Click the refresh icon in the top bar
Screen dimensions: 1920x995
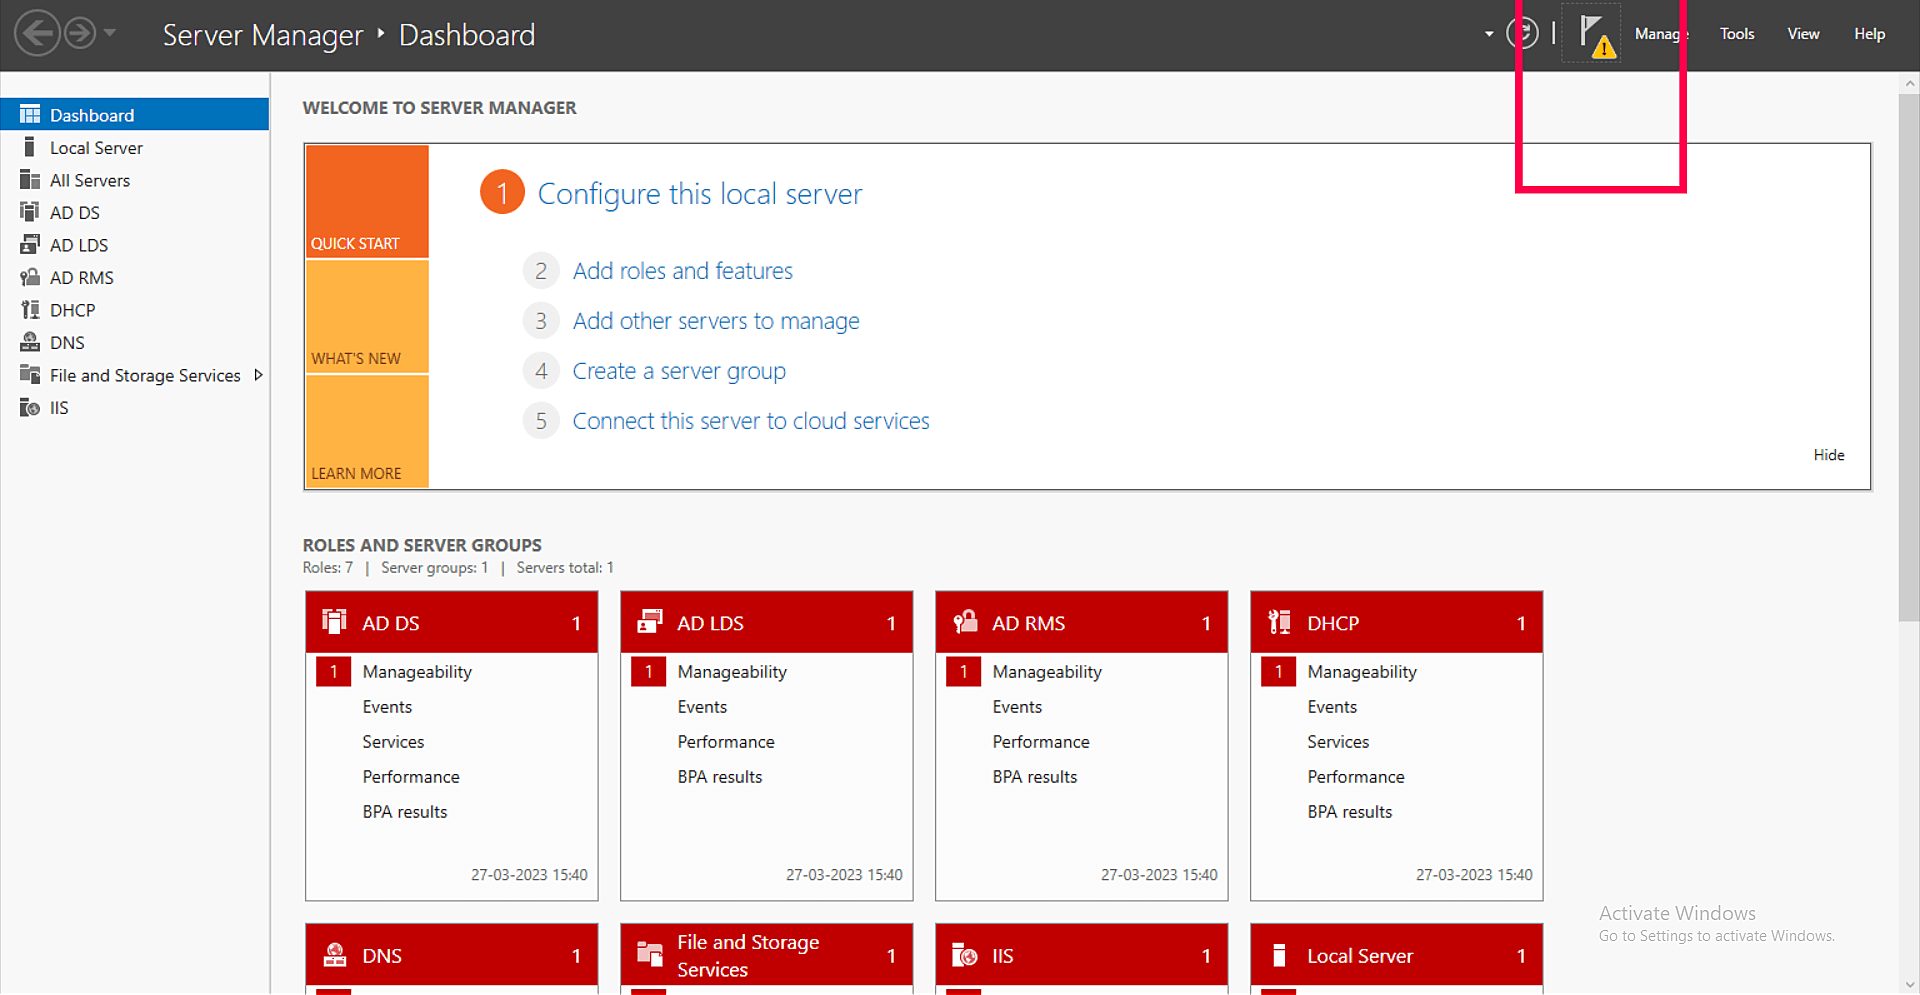click(x=1522, y=32)
